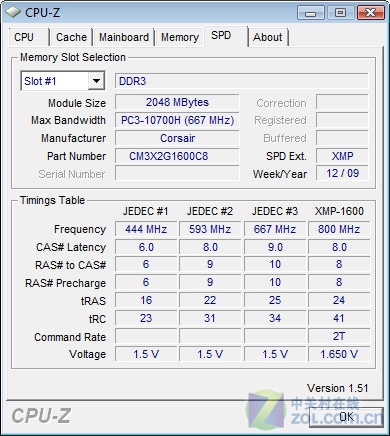Click the XMP-1600 column header
This screenshot has width=390, height=436.
pos(339,211)
